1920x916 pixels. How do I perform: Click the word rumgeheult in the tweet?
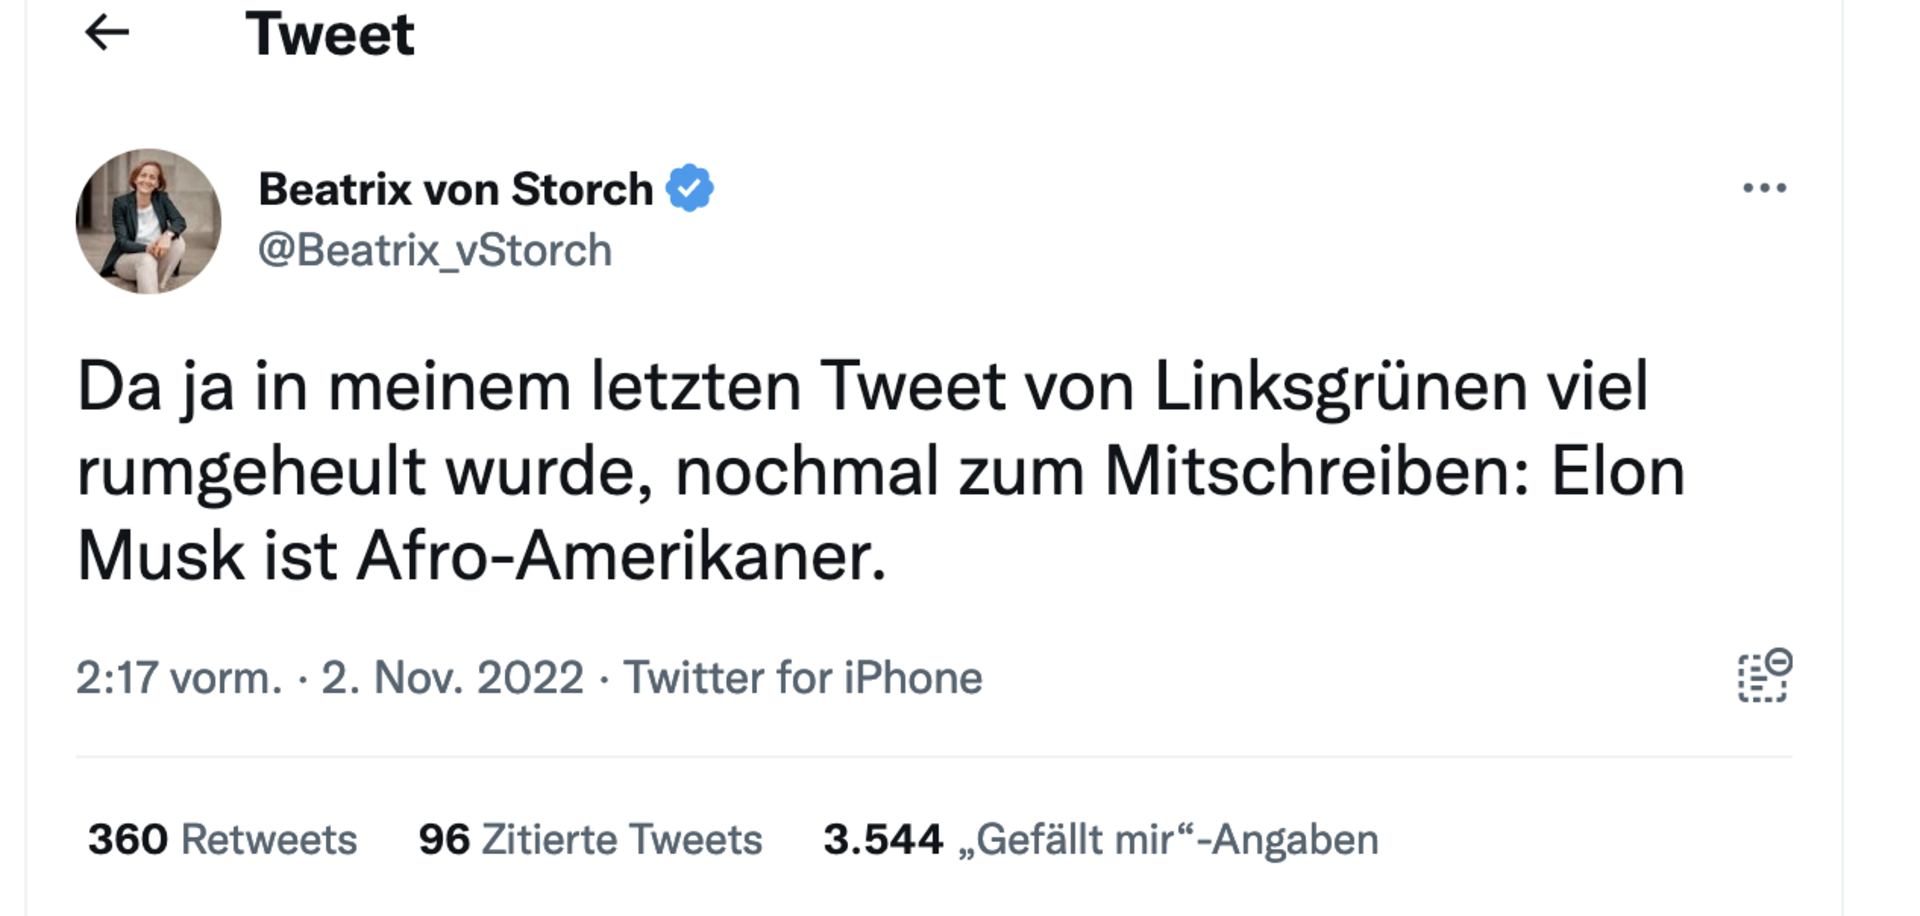[x=251, y=471]
